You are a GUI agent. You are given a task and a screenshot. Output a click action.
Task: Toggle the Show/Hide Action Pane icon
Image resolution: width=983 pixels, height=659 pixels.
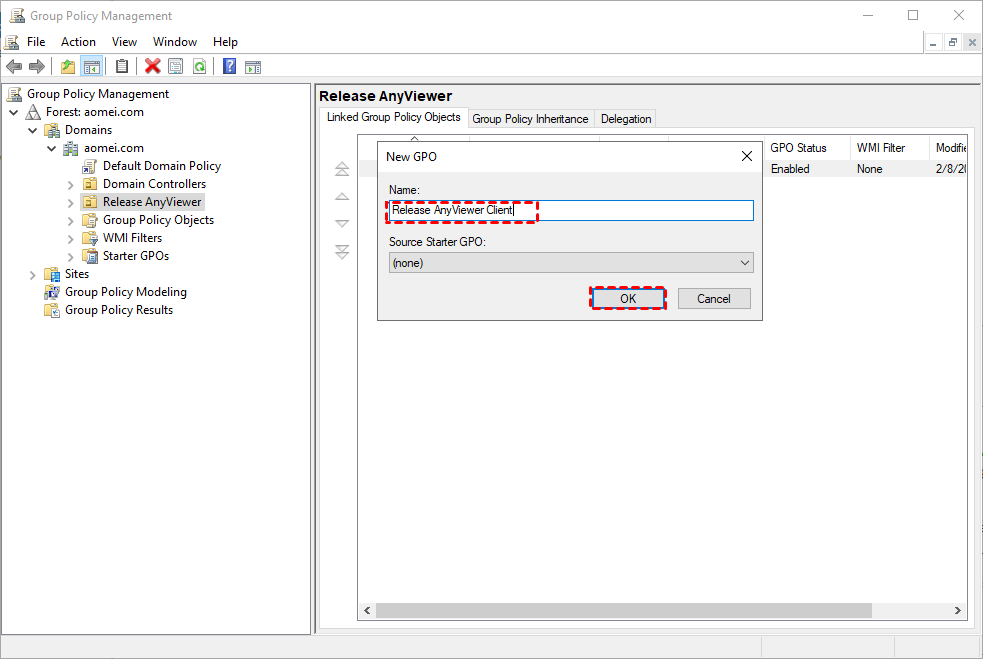tap(253, 67)
